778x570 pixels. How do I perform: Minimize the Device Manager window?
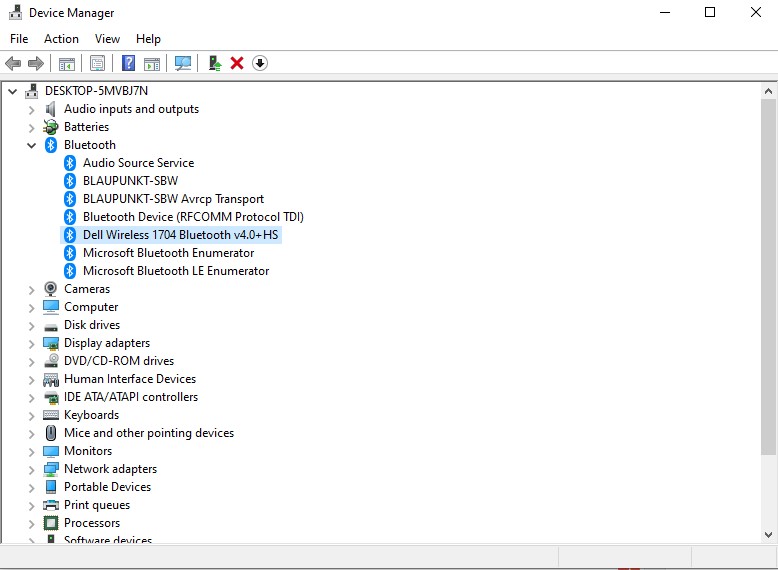pyautogui.click(x=665, y=12)
